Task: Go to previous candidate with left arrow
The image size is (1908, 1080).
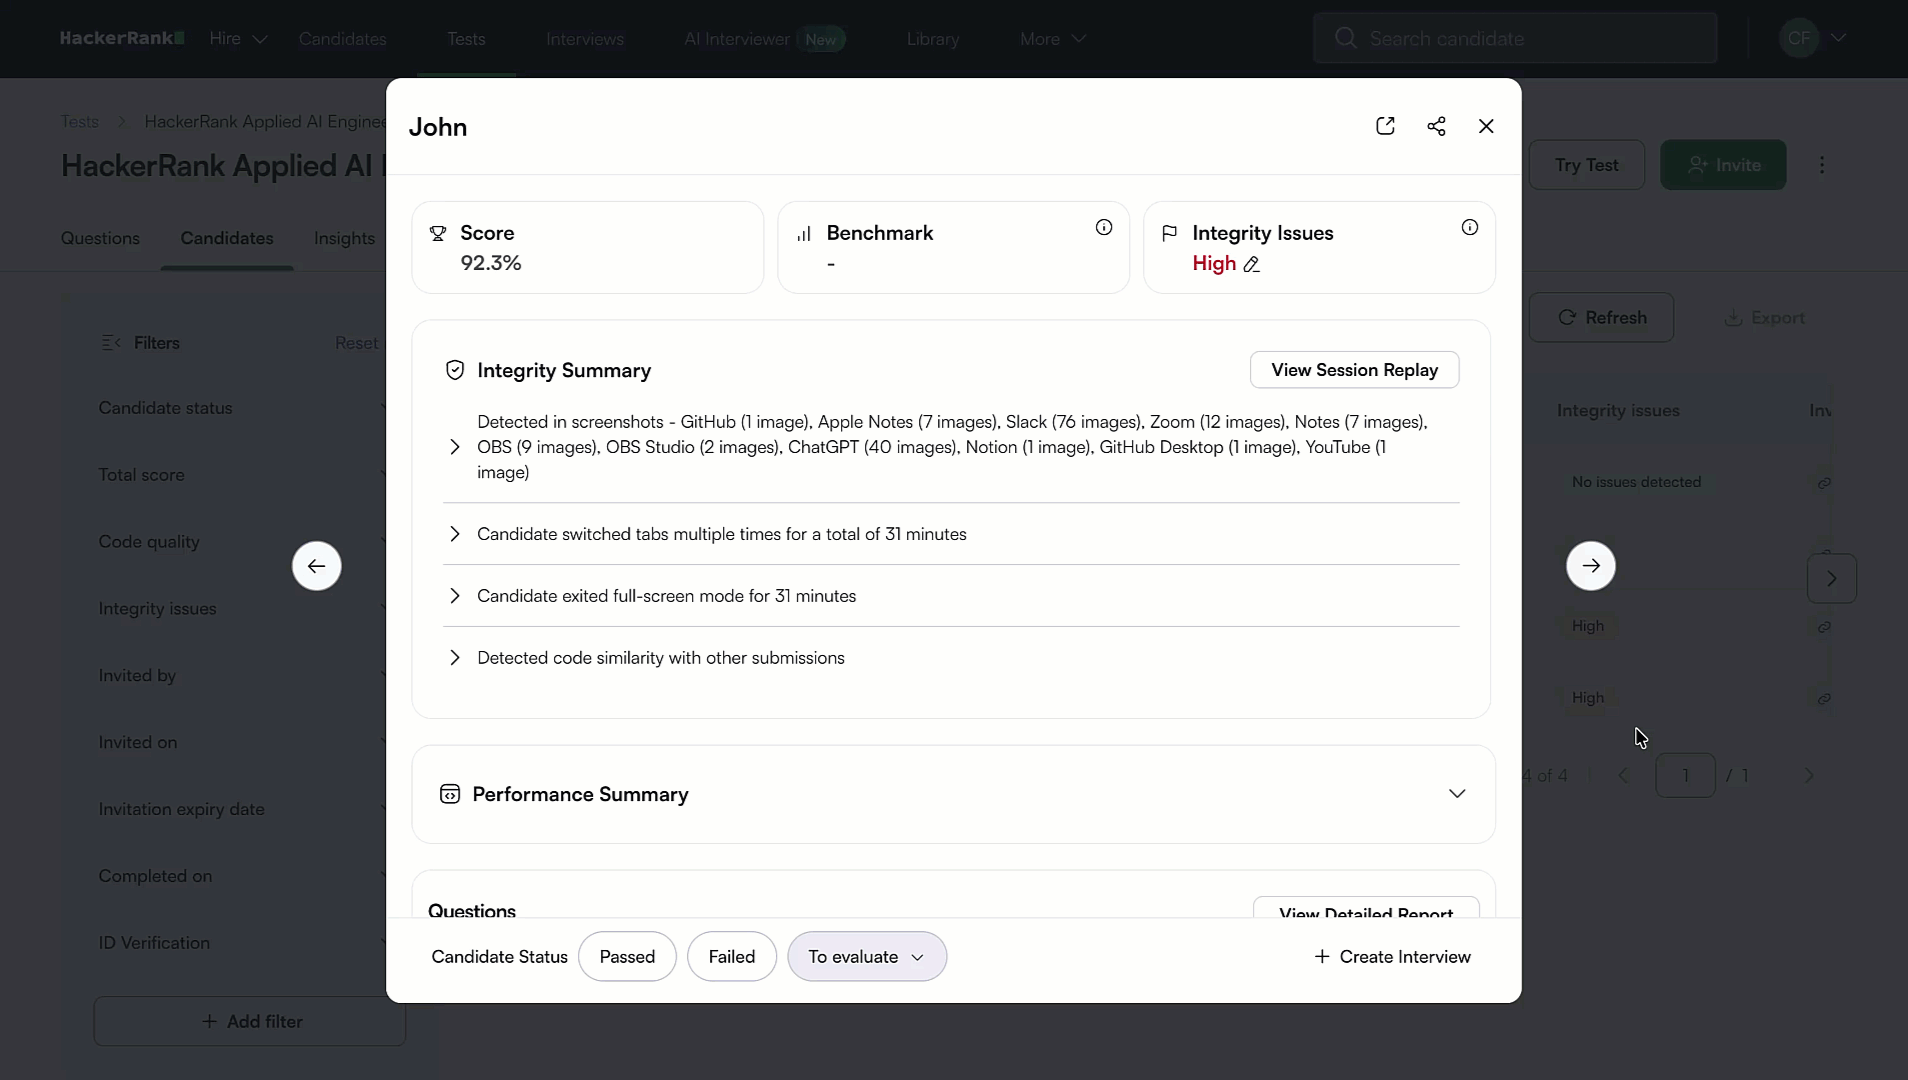Action: point(316,566)
